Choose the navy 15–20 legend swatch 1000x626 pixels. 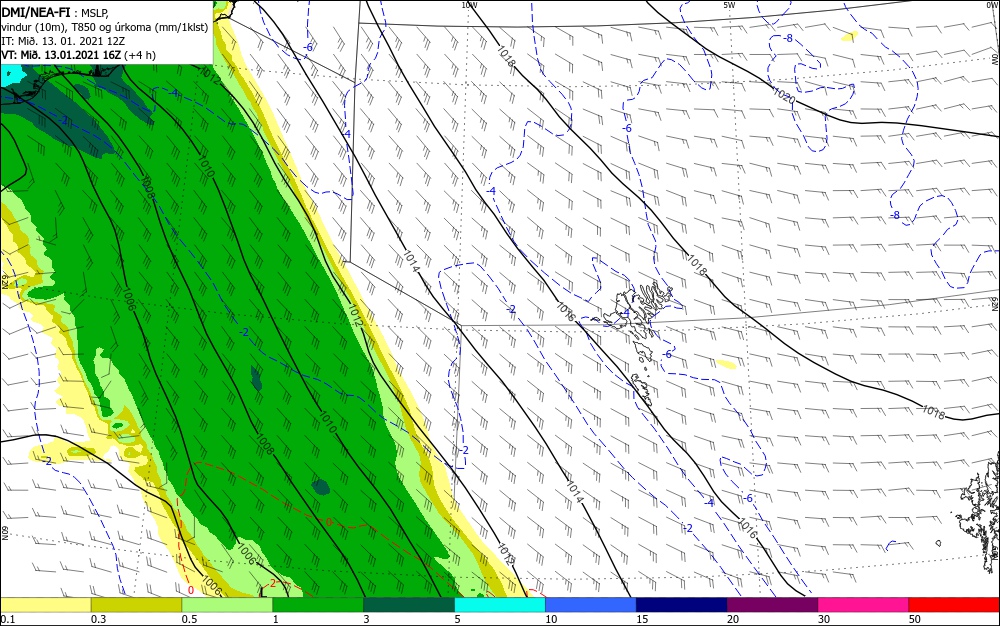[681, 604]
